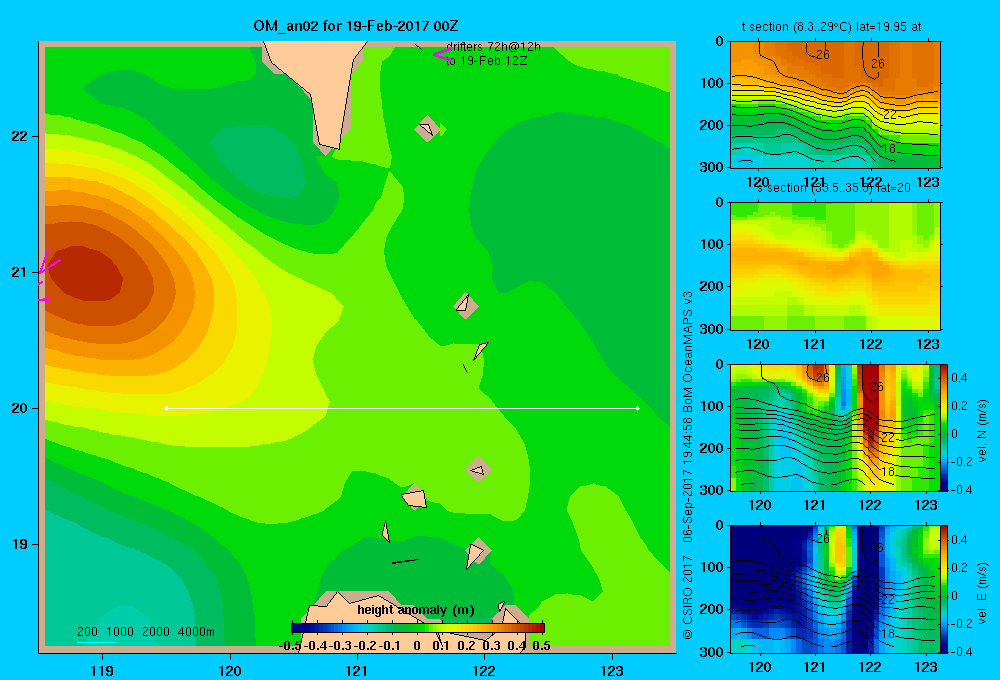Screen dimensions: 1000x680
Task: Click the main map's latitude 20 axis label
Action: [20, 408]
